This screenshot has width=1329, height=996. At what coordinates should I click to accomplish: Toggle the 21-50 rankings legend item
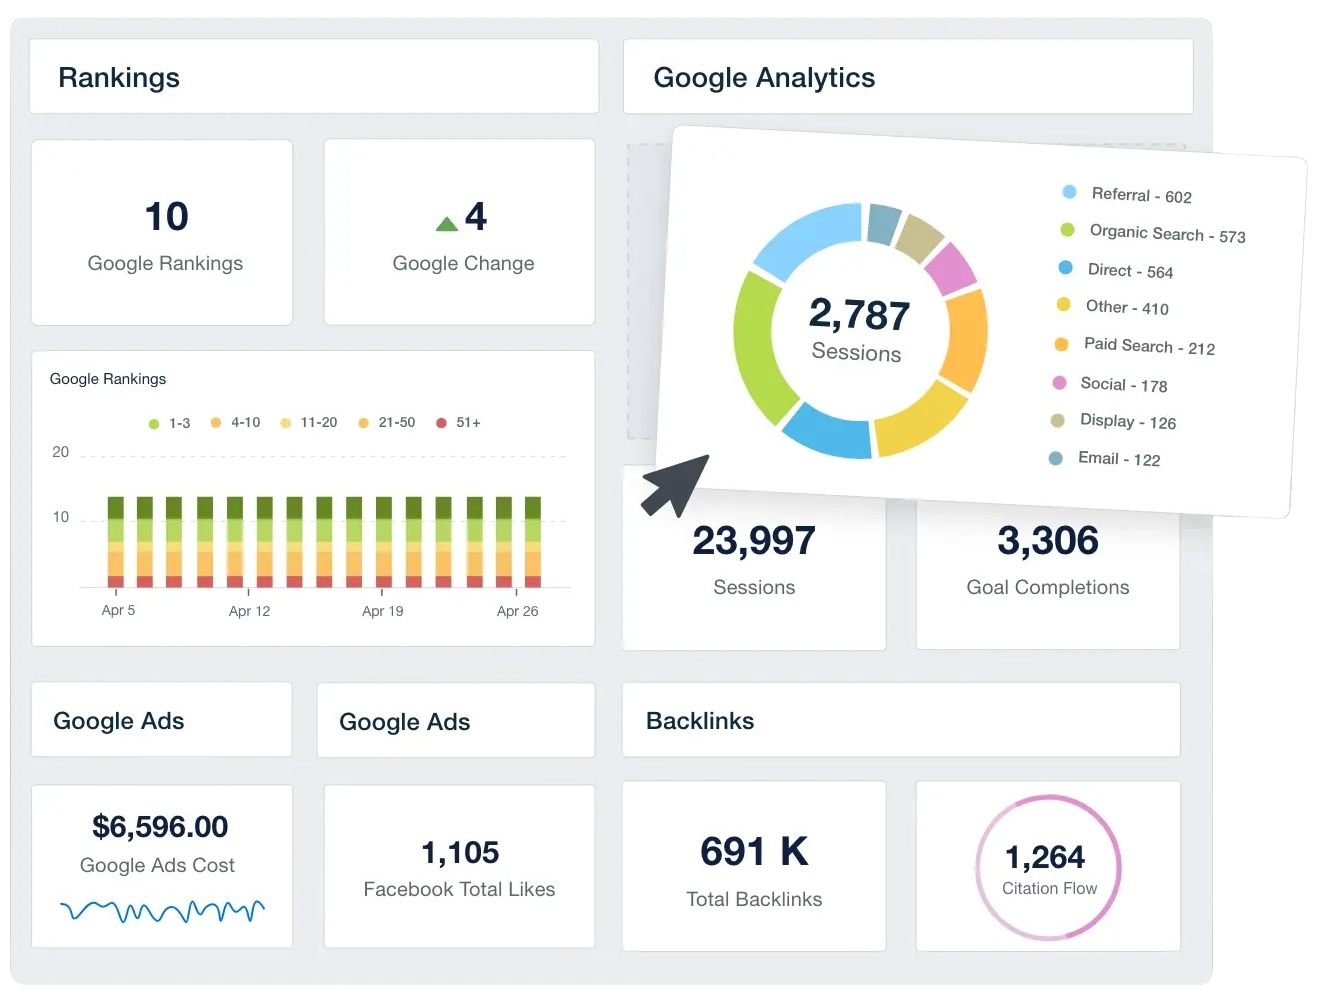pyautogui.click(x=387, y=423)
